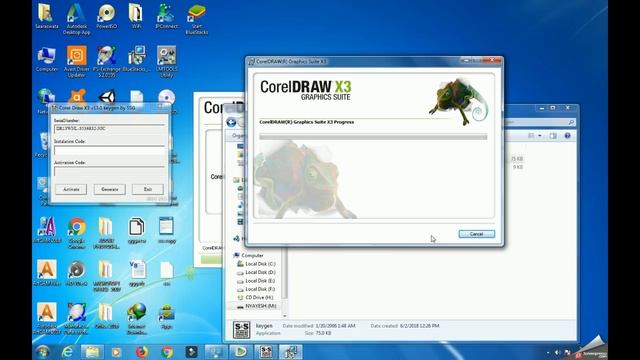Open Windows Media Player taskbar icon
640x360 pixels.
pyautogui.click(x=117, y=352)
